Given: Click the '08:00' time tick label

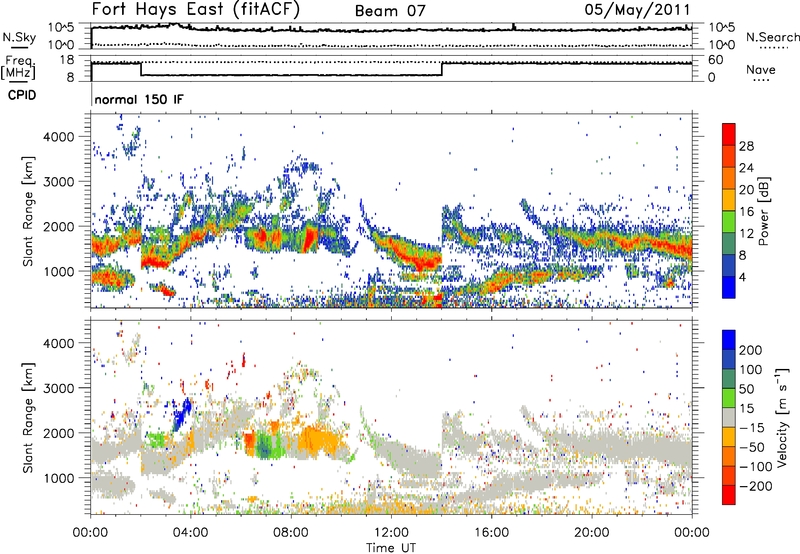Looking at the screenshot, I should (x=291, y=533).
